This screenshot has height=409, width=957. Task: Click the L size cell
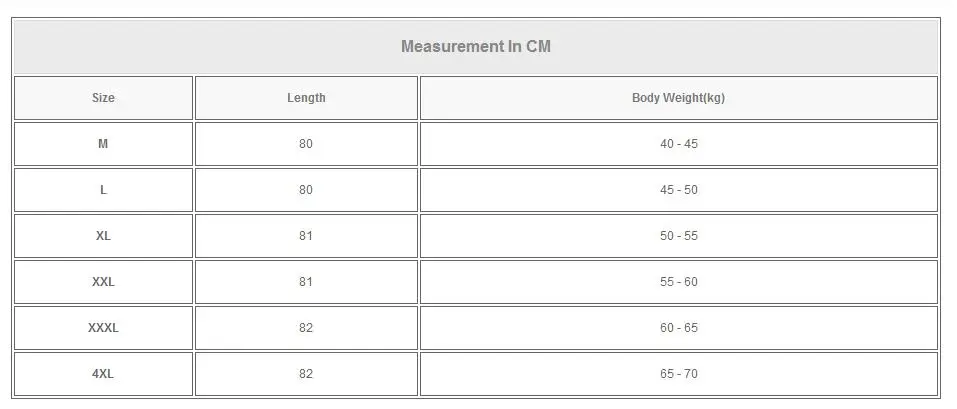pyautogui.click(x=103, y=190)
